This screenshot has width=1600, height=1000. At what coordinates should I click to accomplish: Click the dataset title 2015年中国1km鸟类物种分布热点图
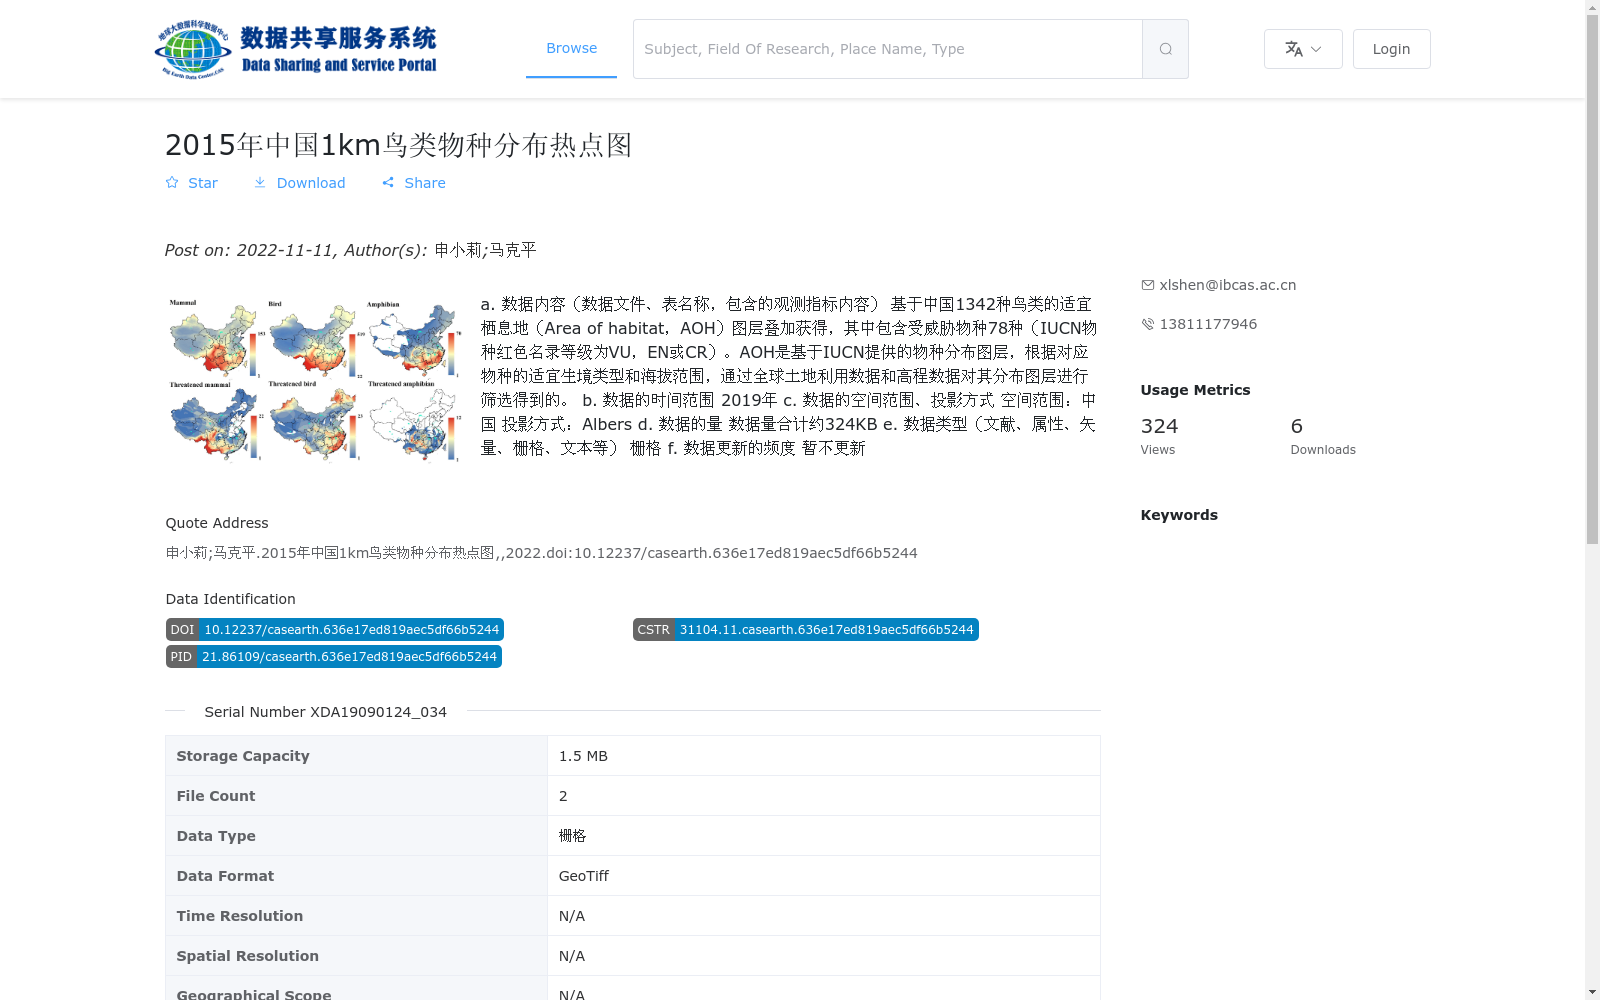(399, 145)
